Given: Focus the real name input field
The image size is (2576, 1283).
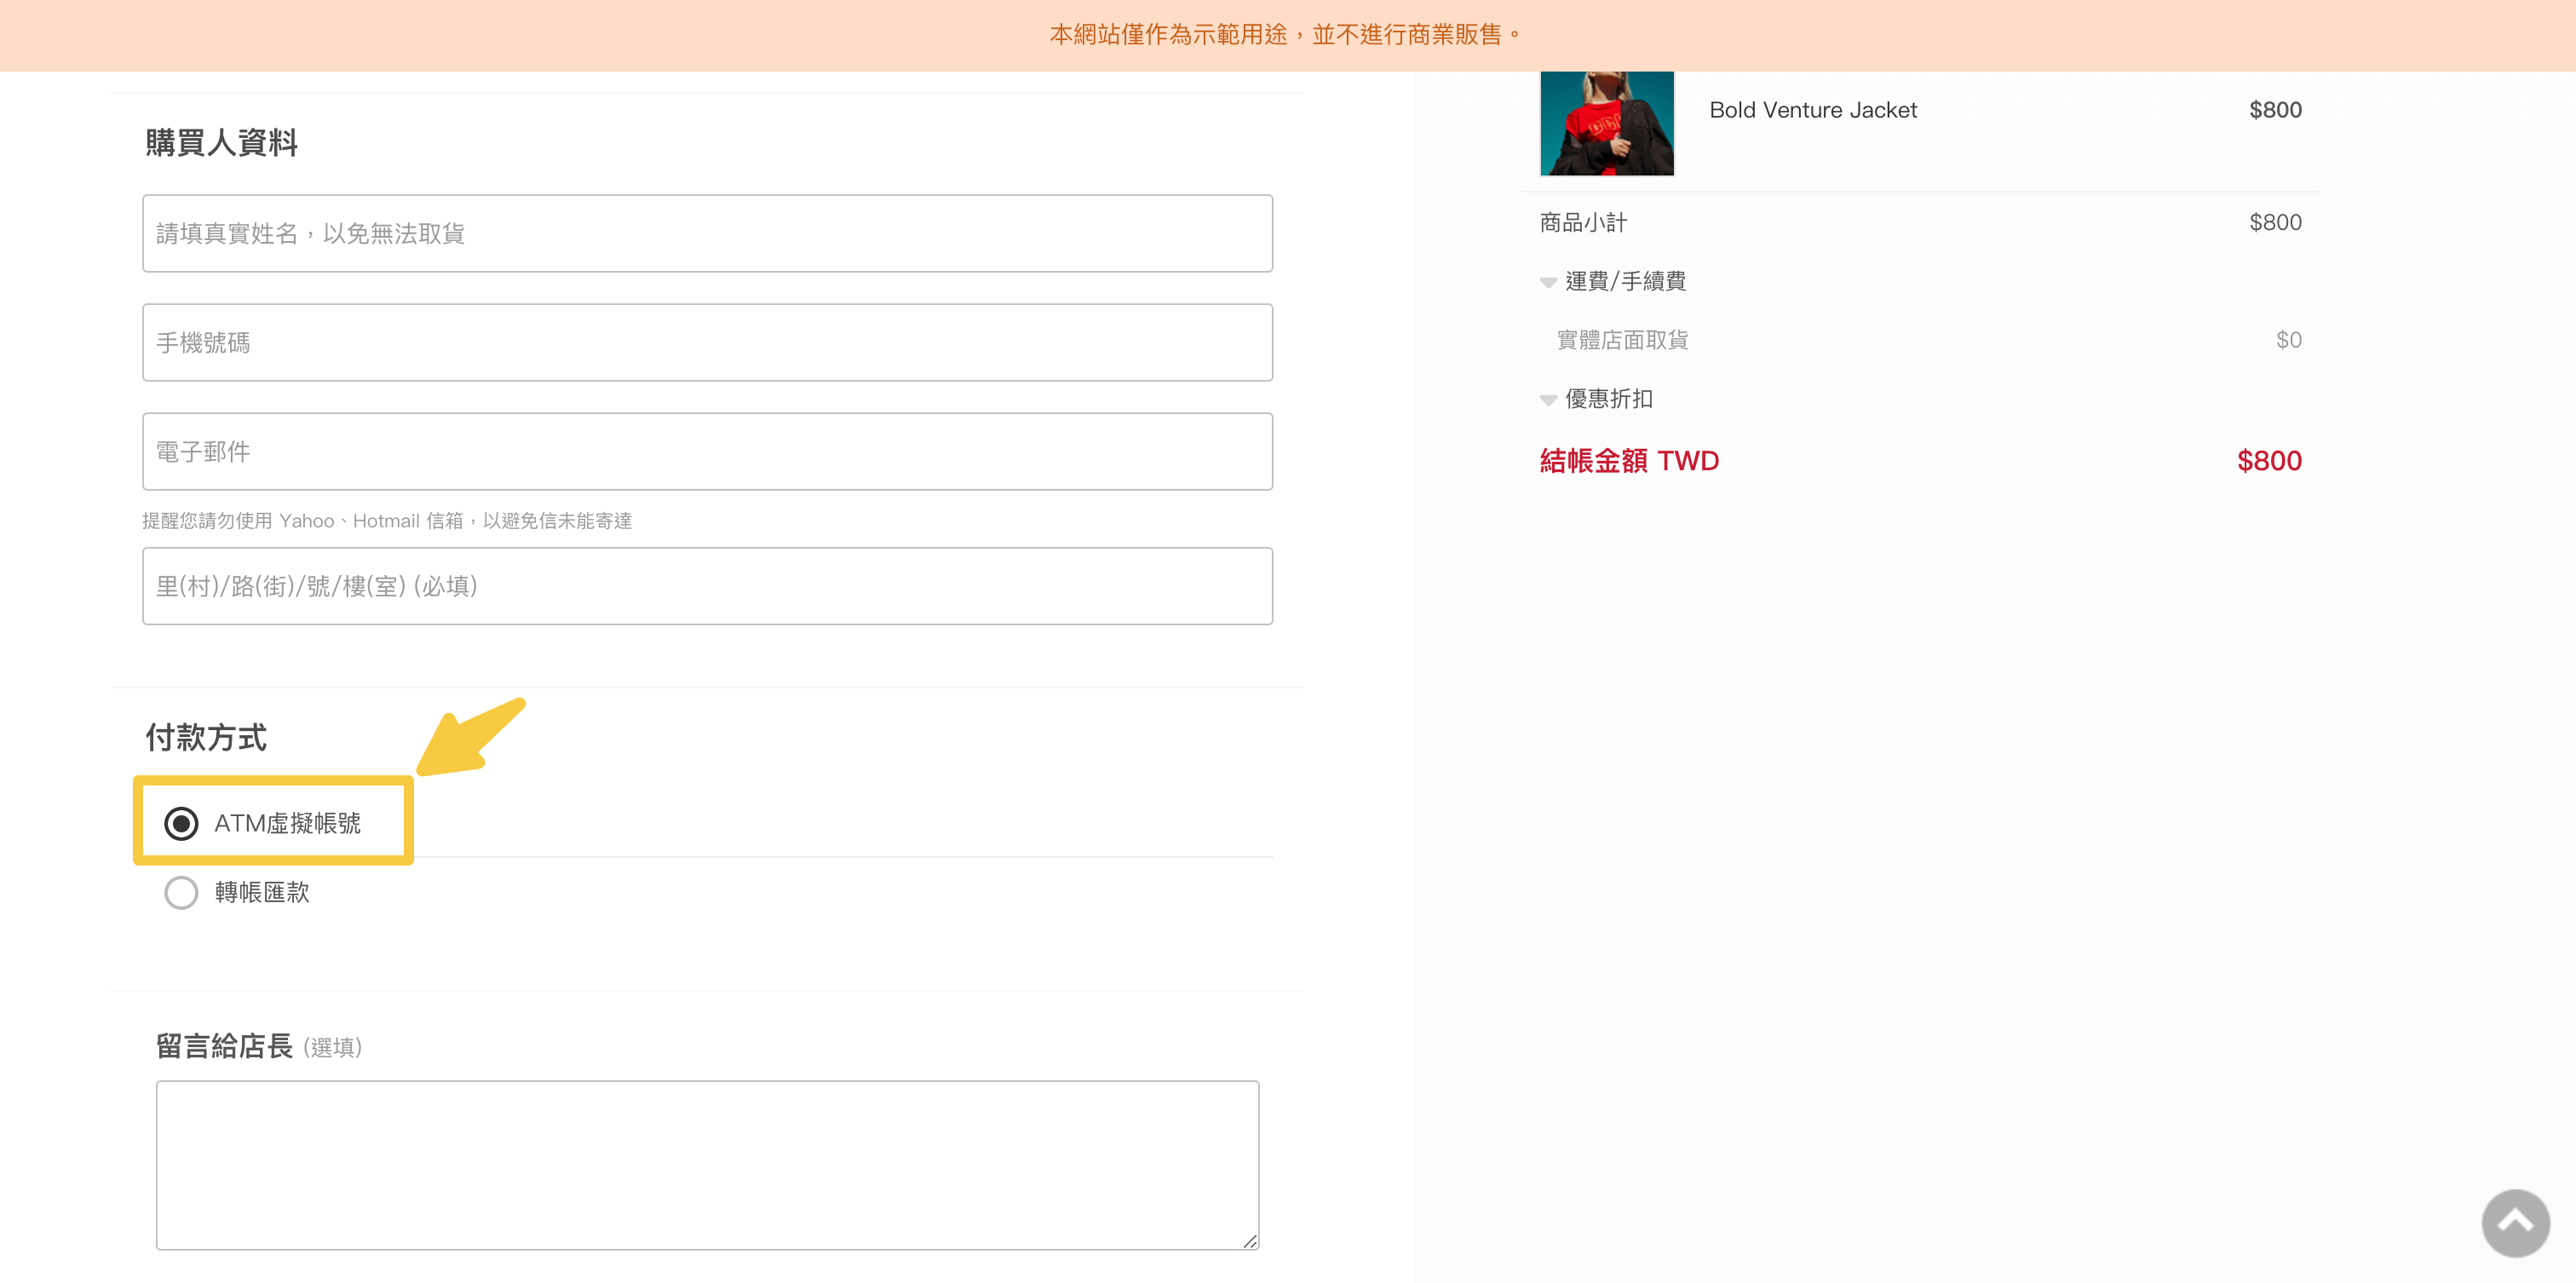Looking at the screenshot, I should (x=707, y=233).
